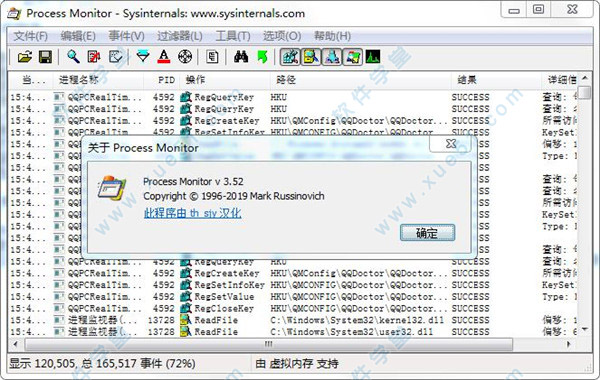Open the 工具(T) menu
This screenshot has height=380, width=600.
pyautogui.click(x=233, y=36)
